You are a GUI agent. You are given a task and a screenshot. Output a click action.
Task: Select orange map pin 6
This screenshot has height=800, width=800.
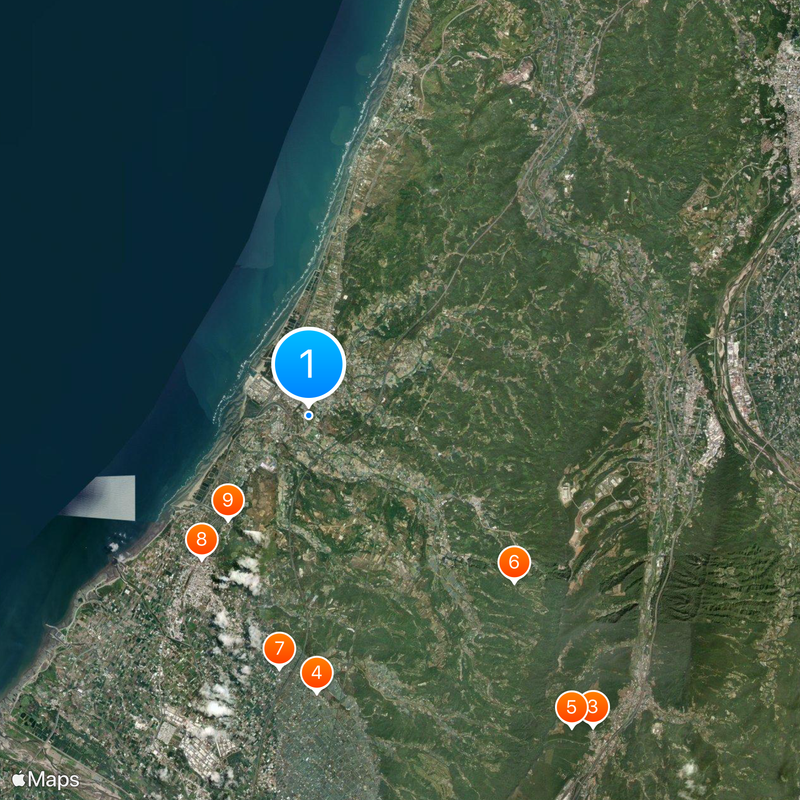(x=513, y=562)
